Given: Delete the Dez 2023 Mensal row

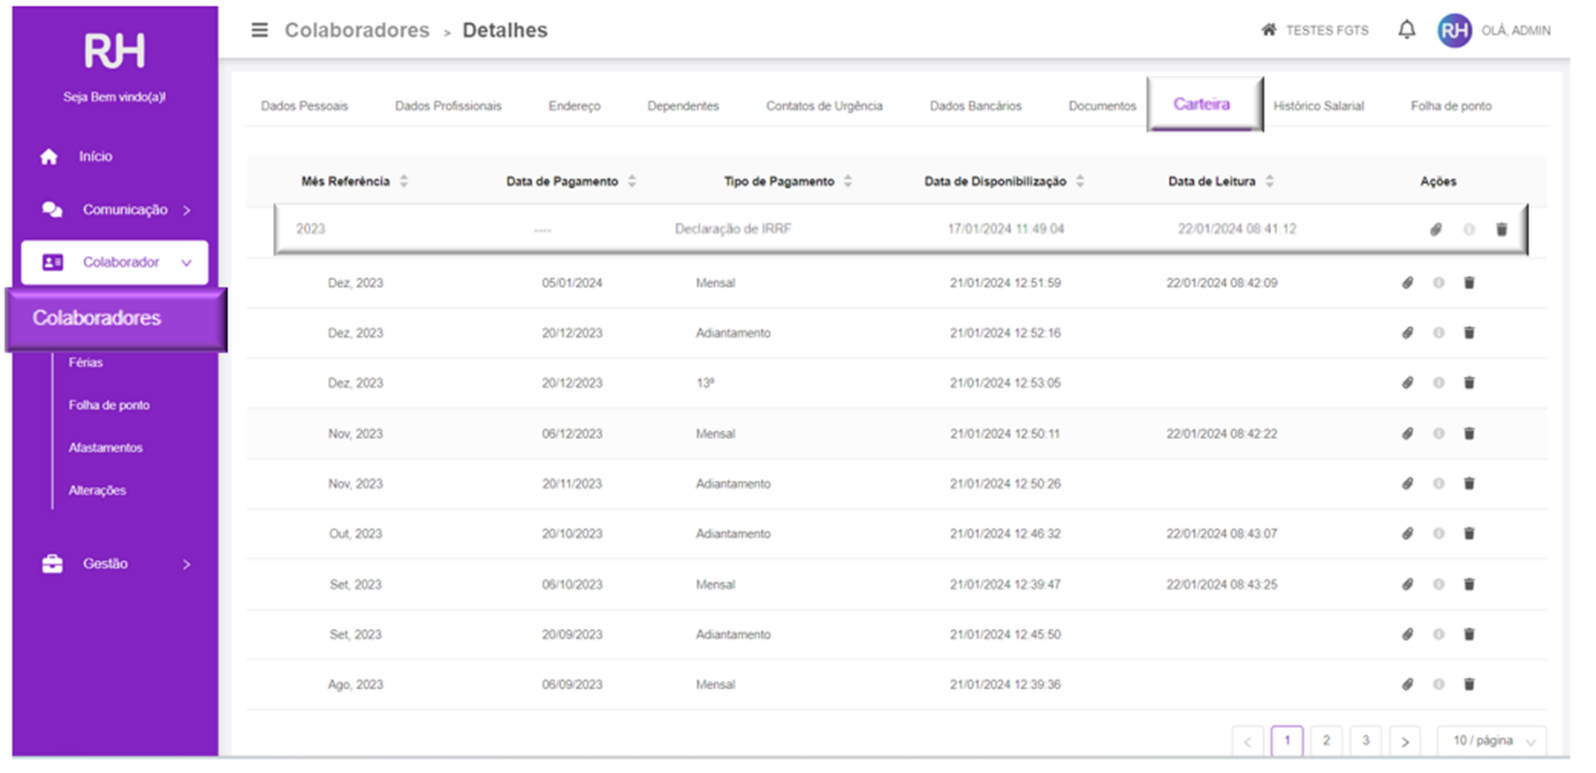Looking at the screenshot, I should pyautogui.click(x=1469, y=283).
